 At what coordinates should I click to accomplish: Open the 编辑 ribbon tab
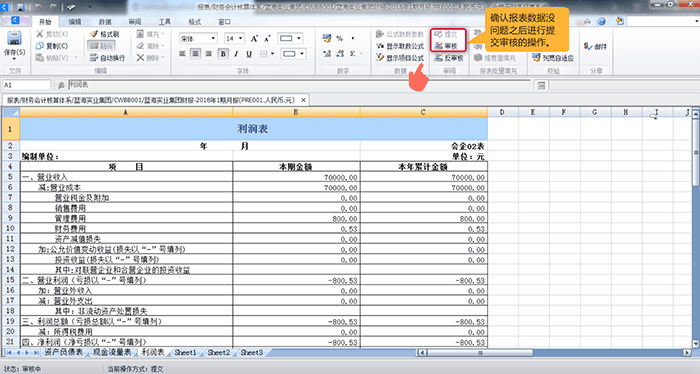point(75,21)
